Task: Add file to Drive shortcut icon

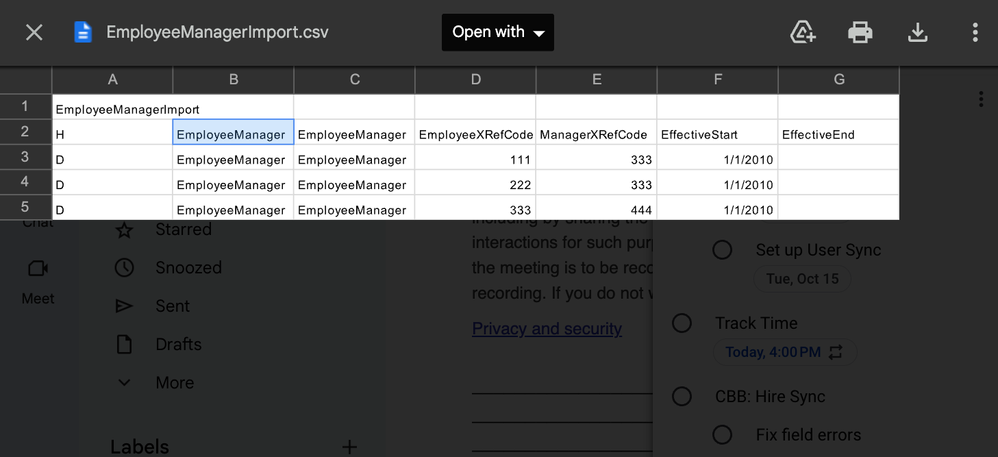Action: coord(803,32)
